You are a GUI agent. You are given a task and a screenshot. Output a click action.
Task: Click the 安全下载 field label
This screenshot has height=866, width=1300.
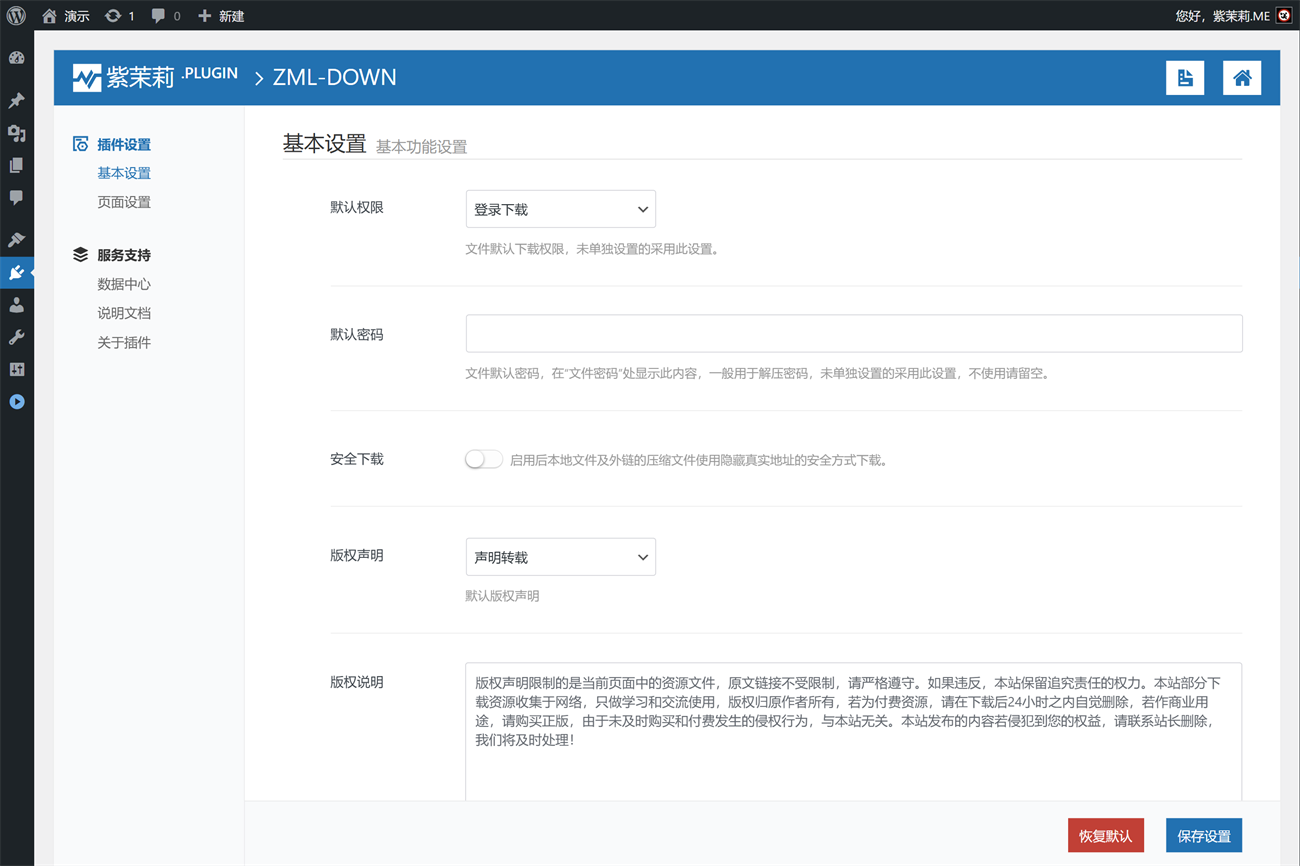coord(357,459)
